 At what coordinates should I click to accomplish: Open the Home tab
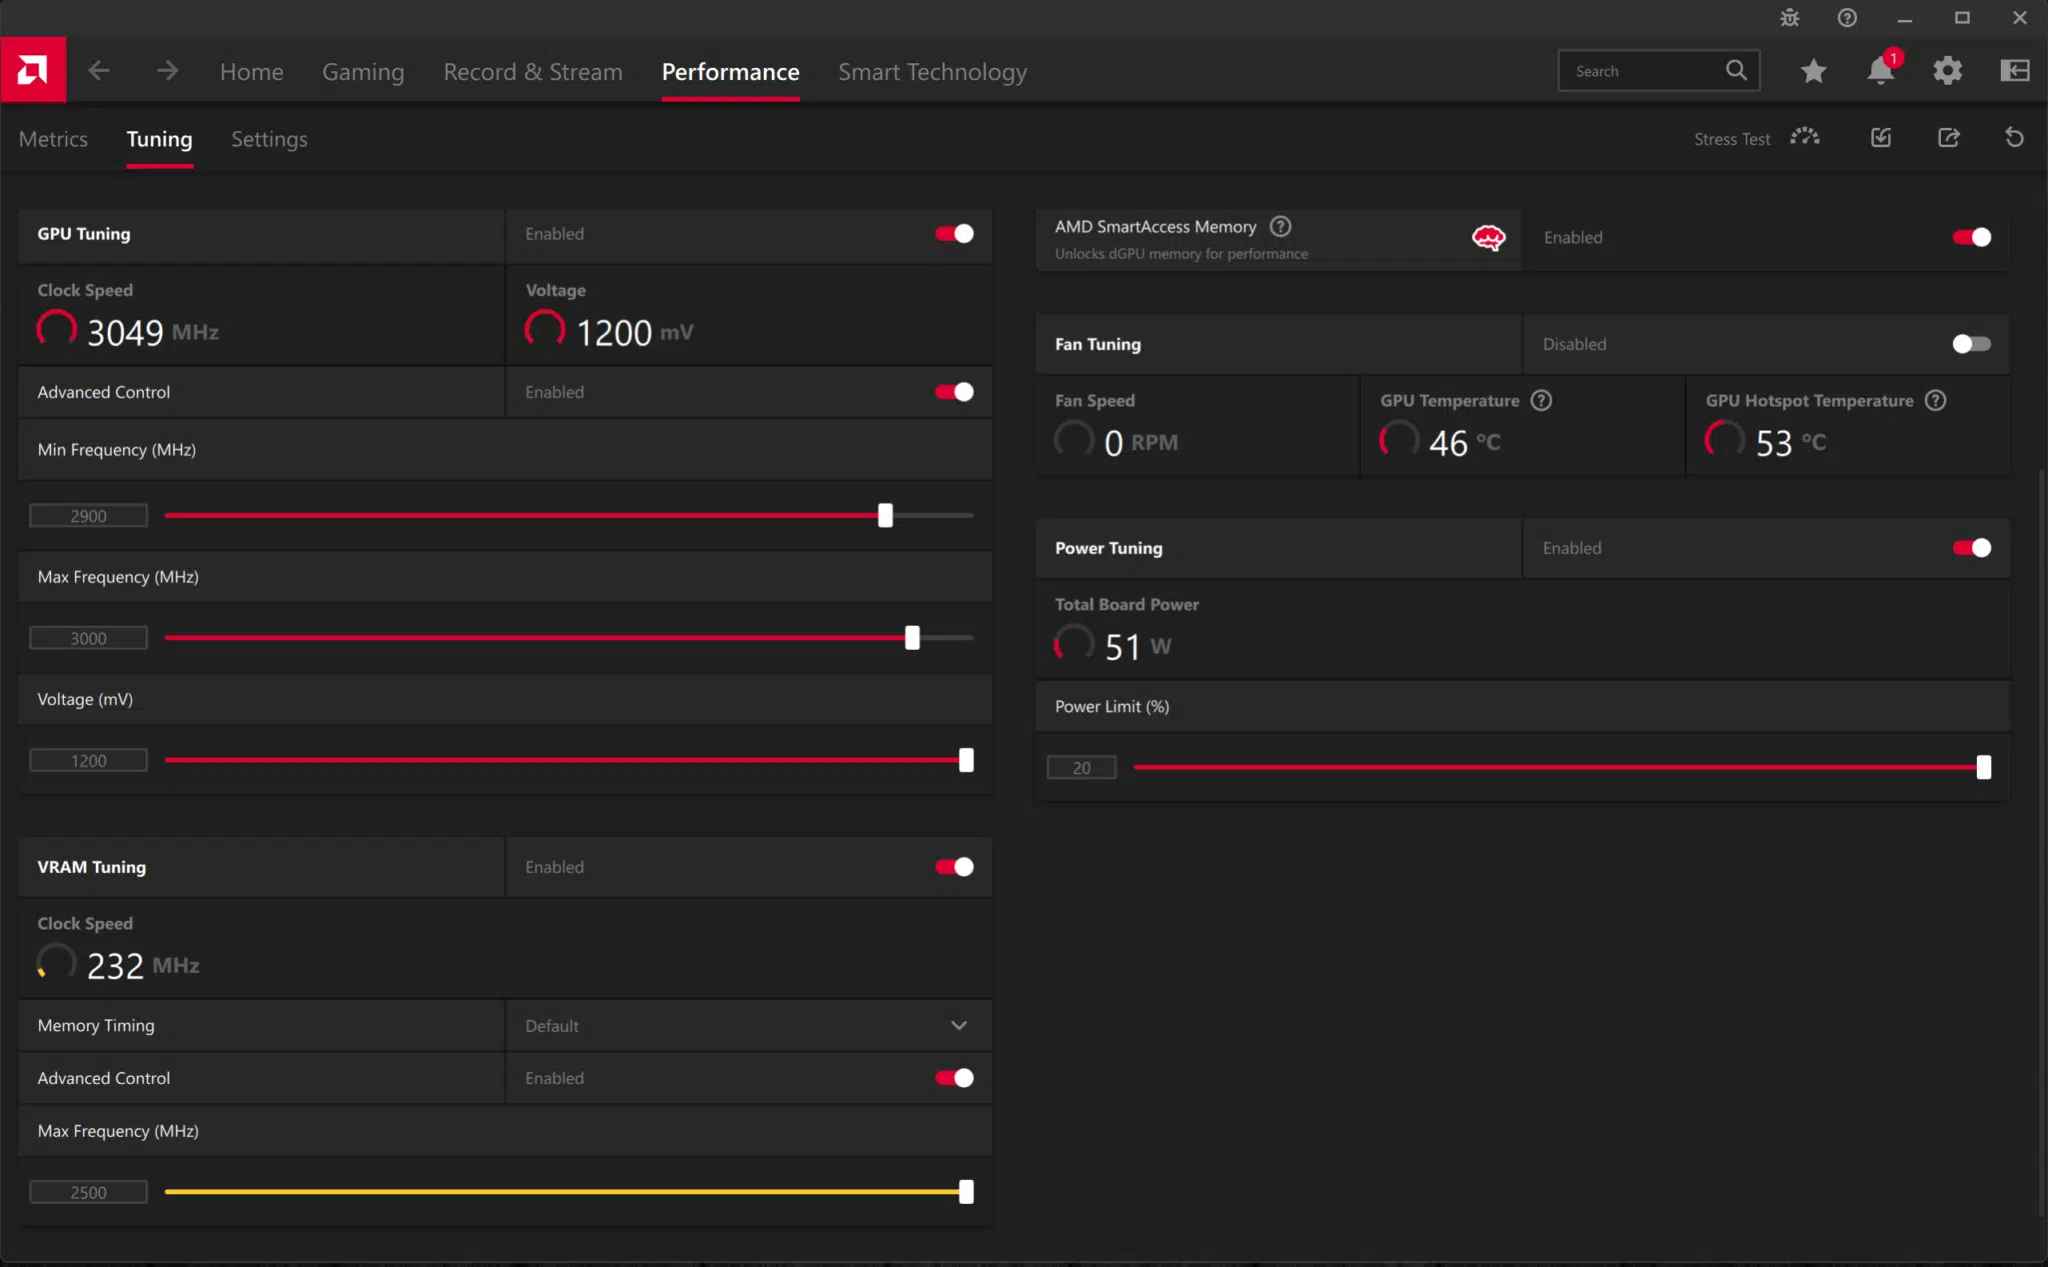coord(251,72)
